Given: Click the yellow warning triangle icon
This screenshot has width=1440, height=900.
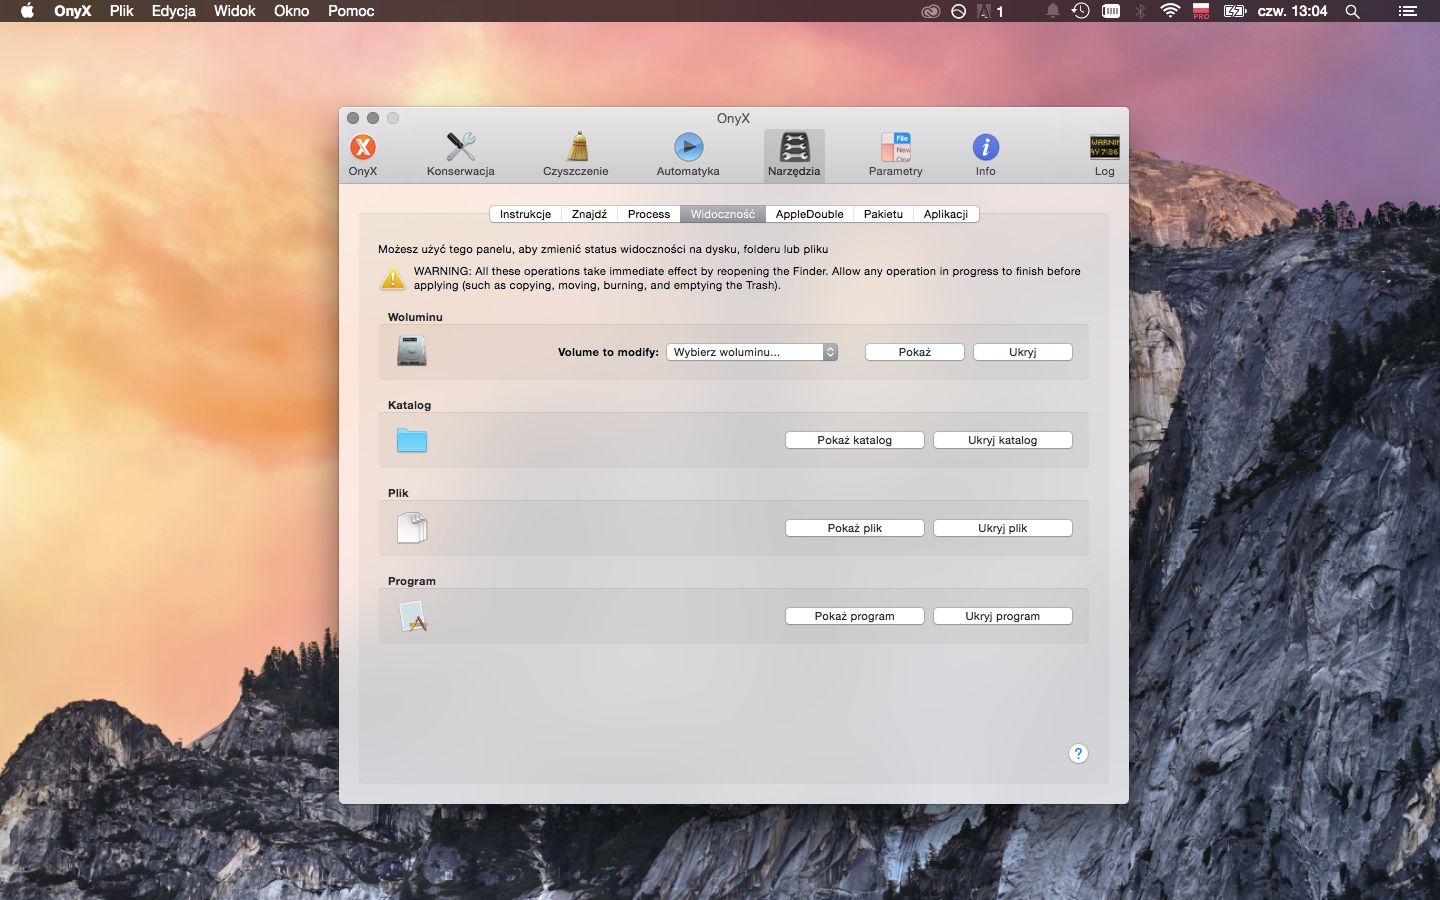Looking at the screenshot, I should [393, 279].
